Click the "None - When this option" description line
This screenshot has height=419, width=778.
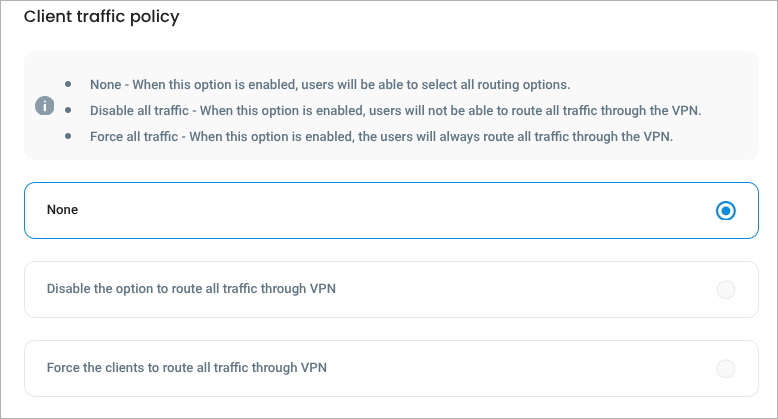point(330,84)
